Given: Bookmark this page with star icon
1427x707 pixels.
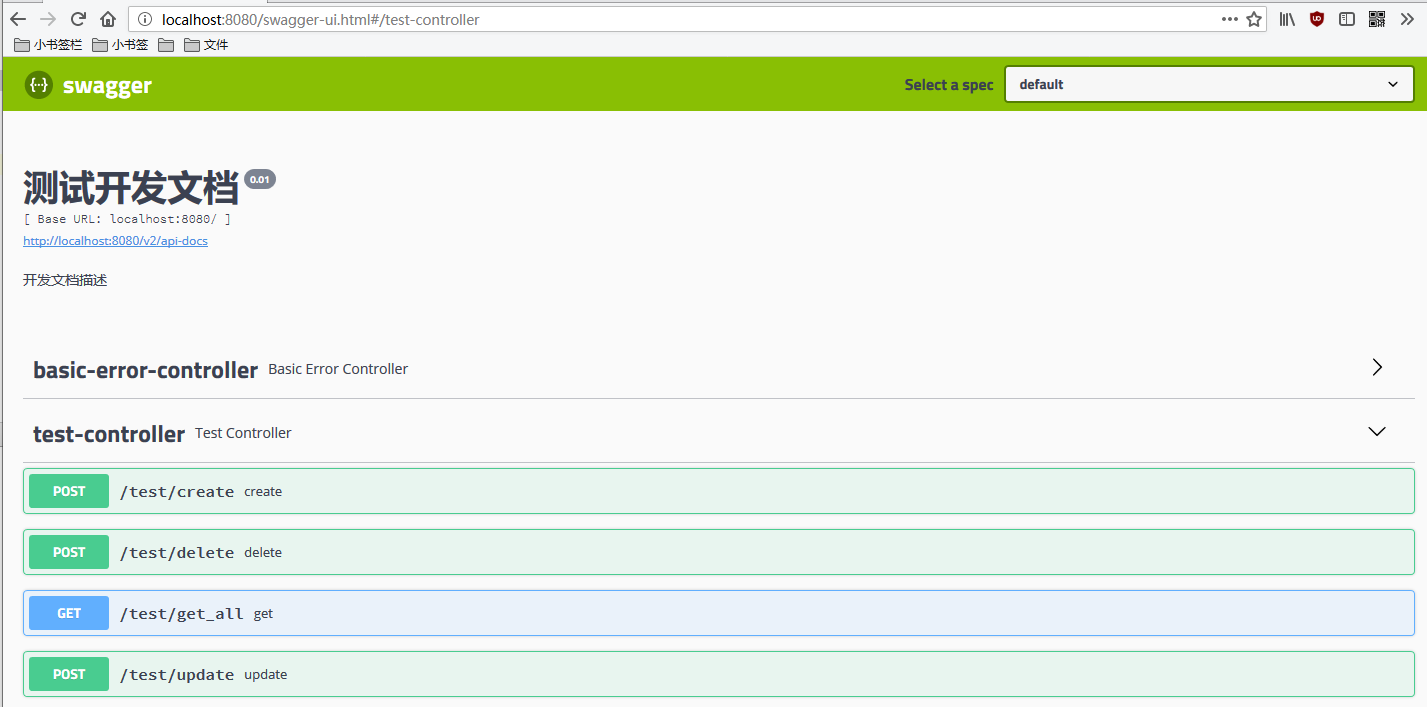Looking at the screenshot, I should pyautogui.click(x=1254, y=19).
